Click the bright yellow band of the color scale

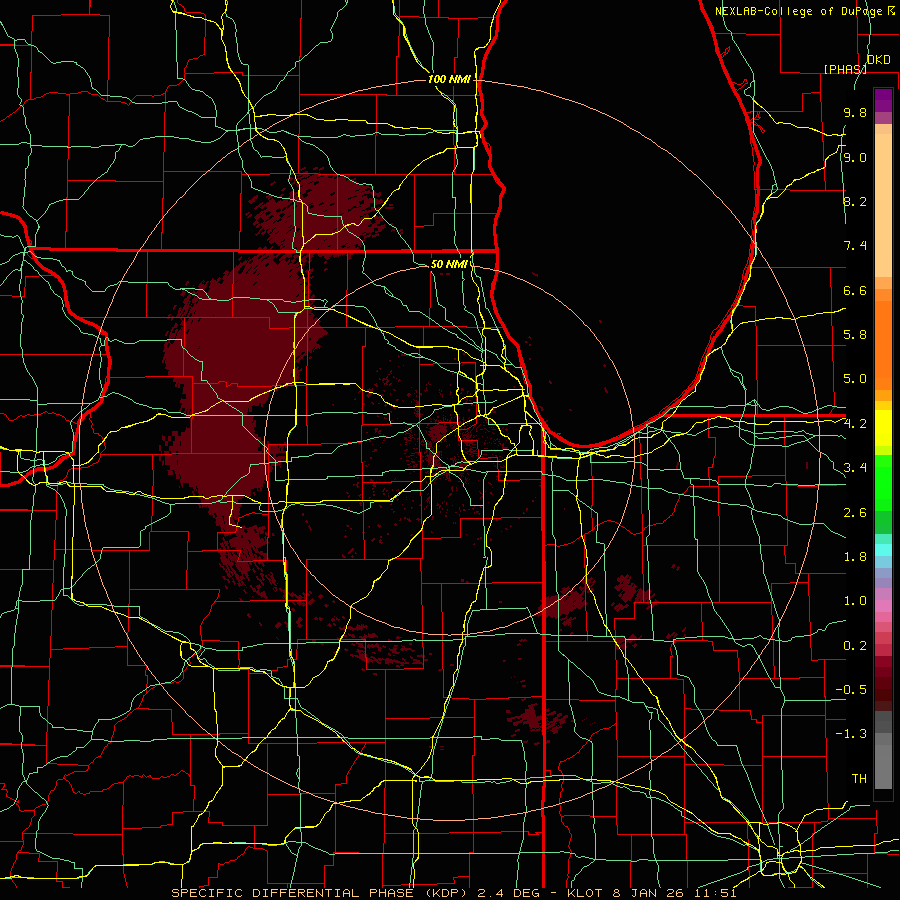pos(883,428)
